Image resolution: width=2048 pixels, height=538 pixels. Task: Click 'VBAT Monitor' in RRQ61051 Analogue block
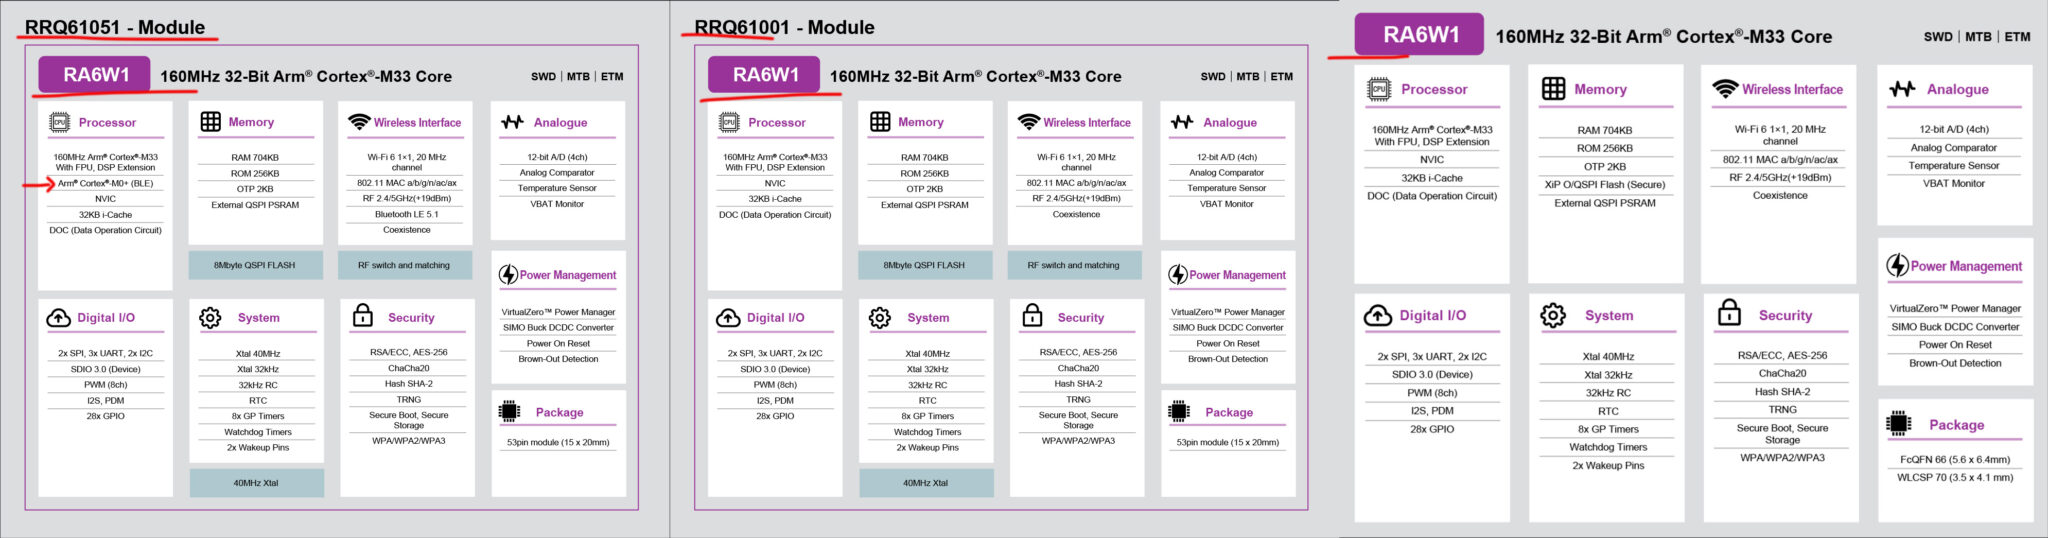[x=557, y=204]
